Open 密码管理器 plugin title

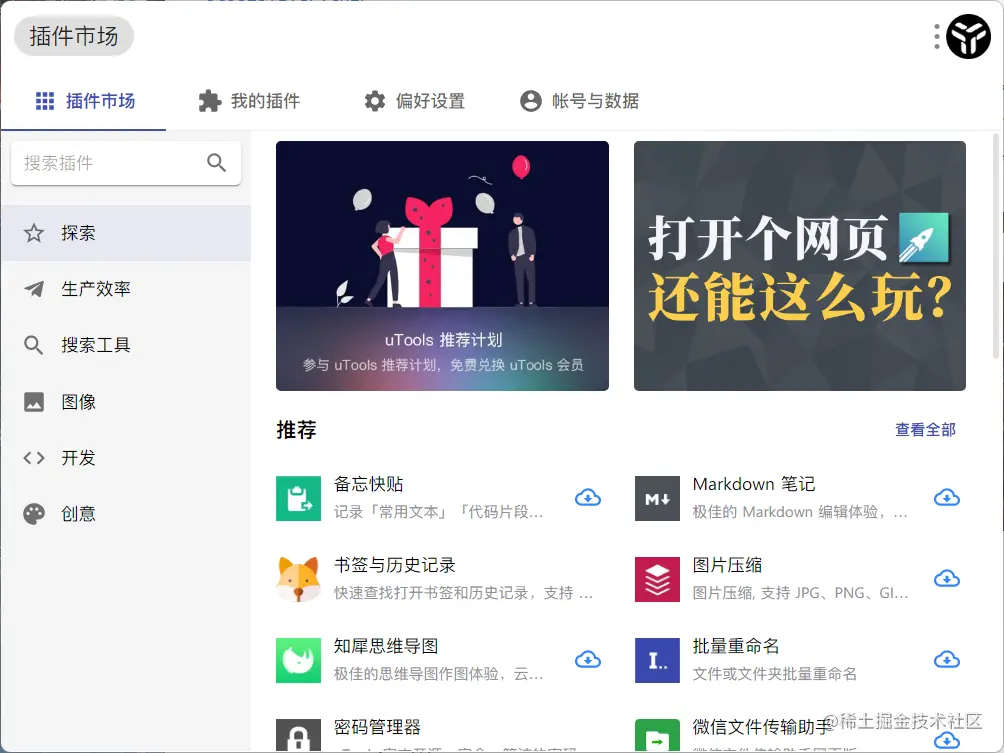pyautogui.click(x=377, y=727)
